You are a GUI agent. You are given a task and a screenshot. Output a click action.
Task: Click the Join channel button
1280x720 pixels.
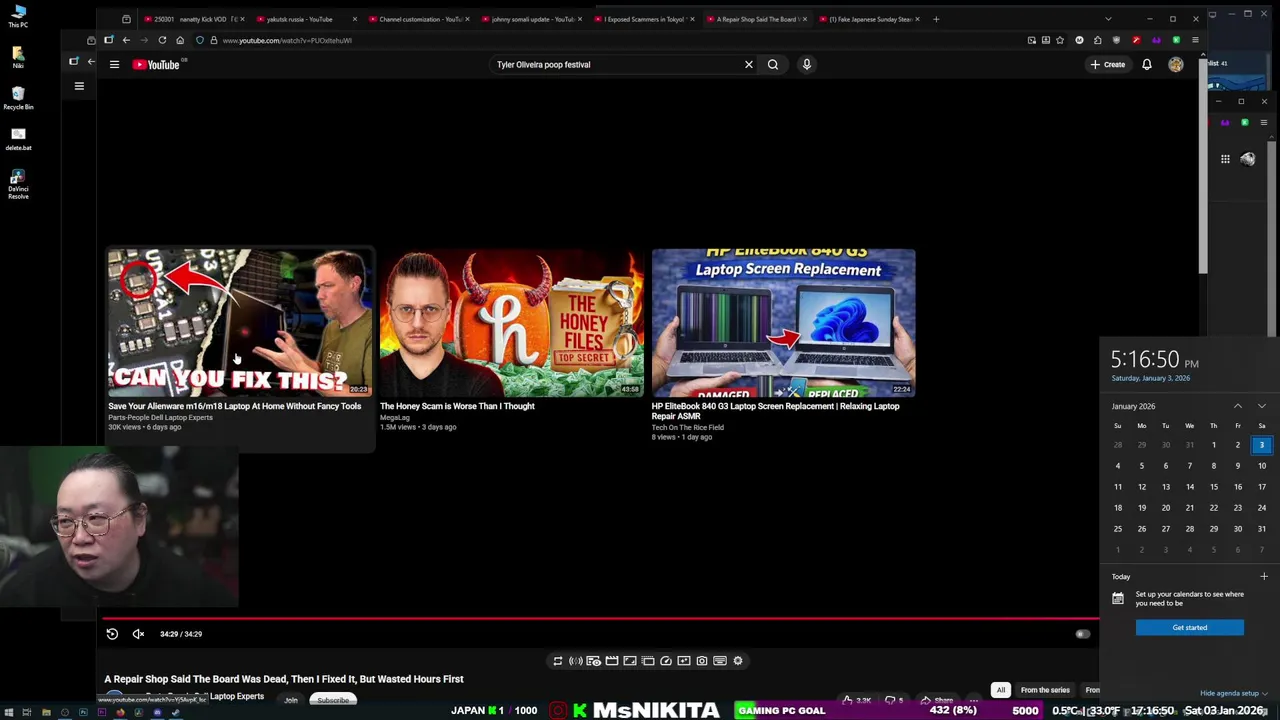click(x=291, y=700)
